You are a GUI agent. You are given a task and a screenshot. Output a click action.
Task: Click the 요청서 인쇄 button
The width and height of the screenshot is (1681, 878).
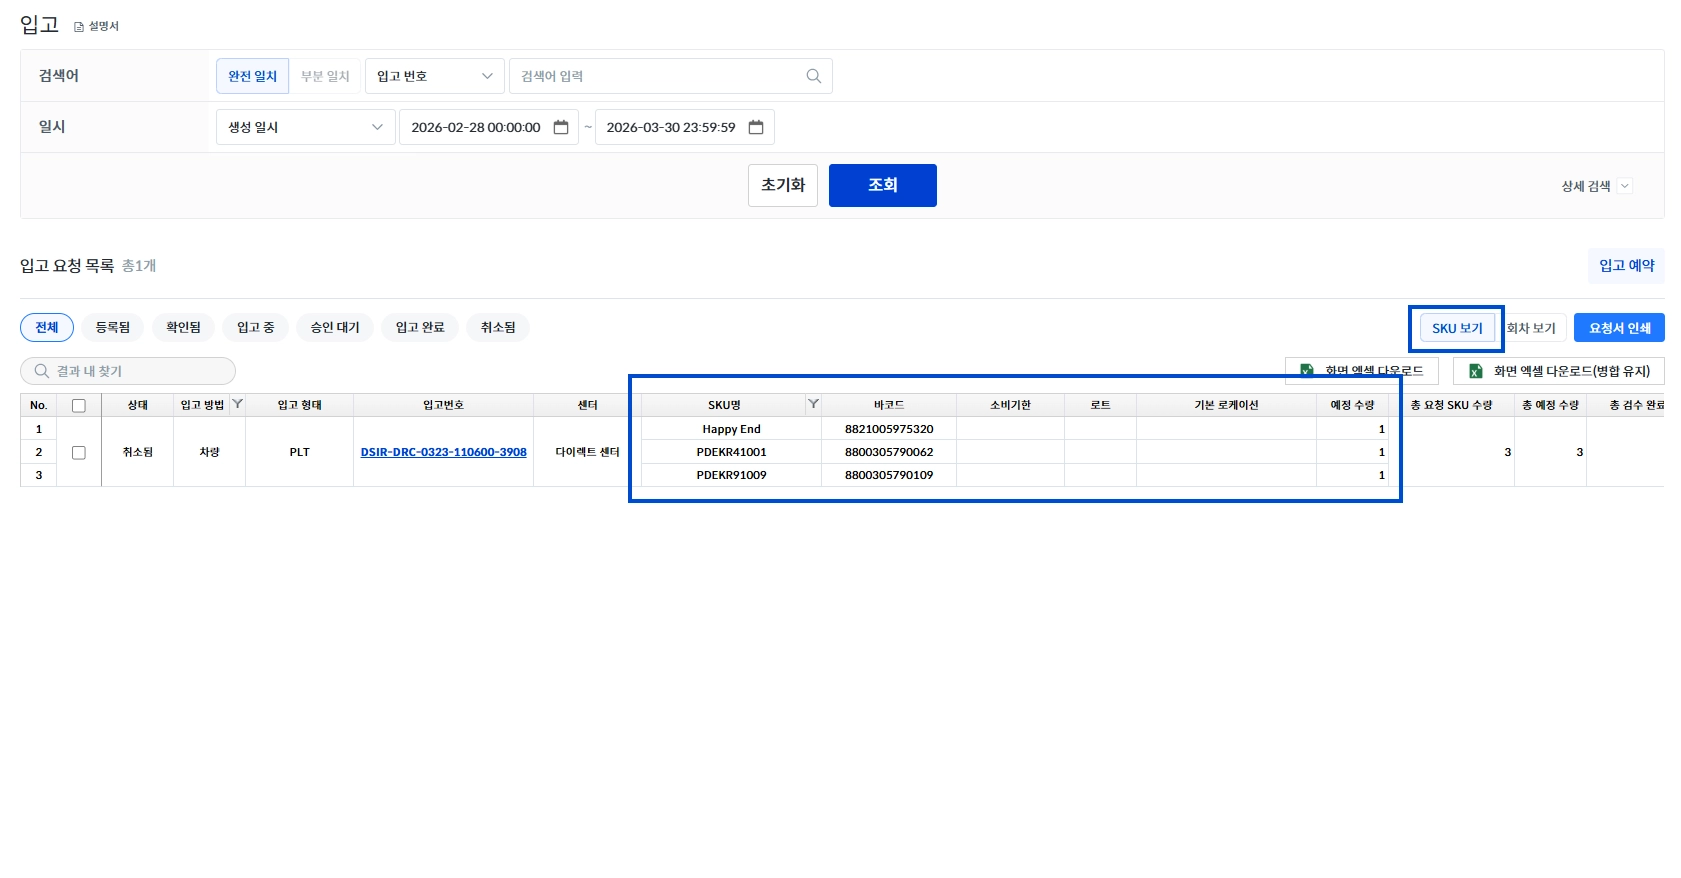pyautogui.click(x=1619, y=328)
